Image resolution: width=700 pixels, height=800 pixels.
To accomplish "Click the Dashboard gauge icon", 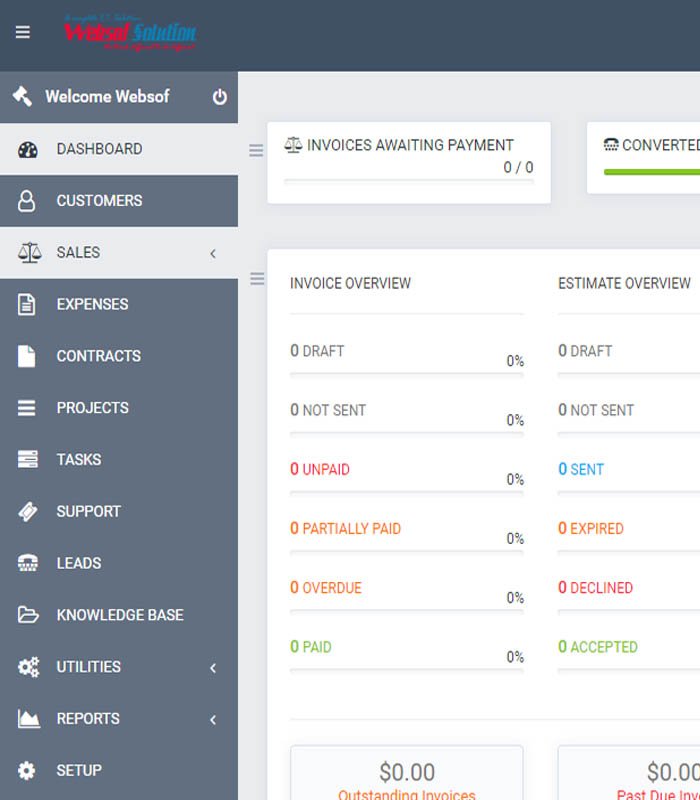I will 28,149.
